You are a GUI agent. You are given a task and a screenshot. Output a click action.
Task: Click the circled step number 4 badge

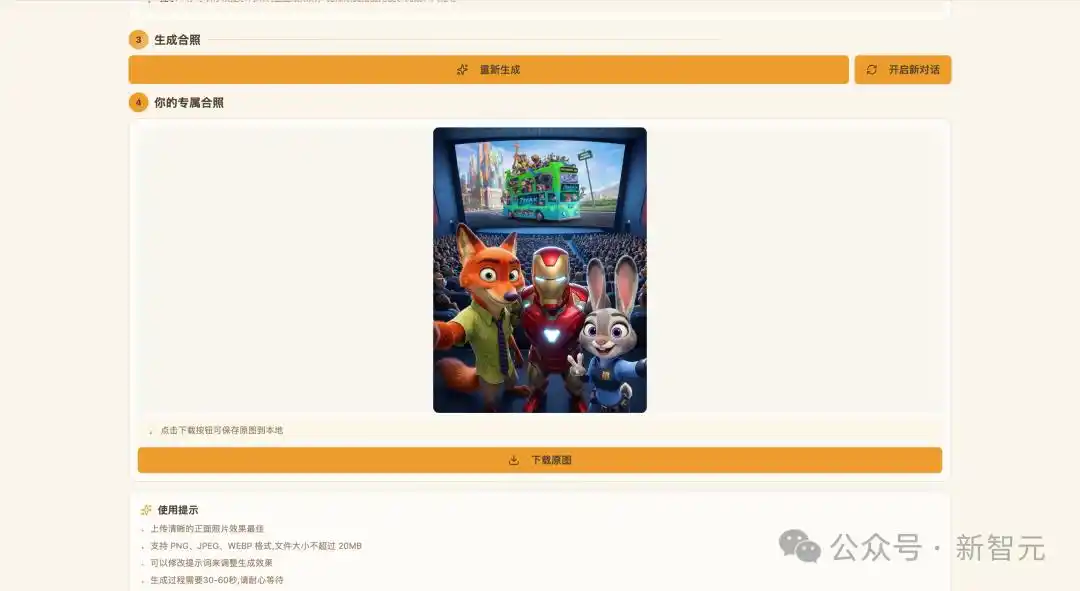[x=136, y=102]
